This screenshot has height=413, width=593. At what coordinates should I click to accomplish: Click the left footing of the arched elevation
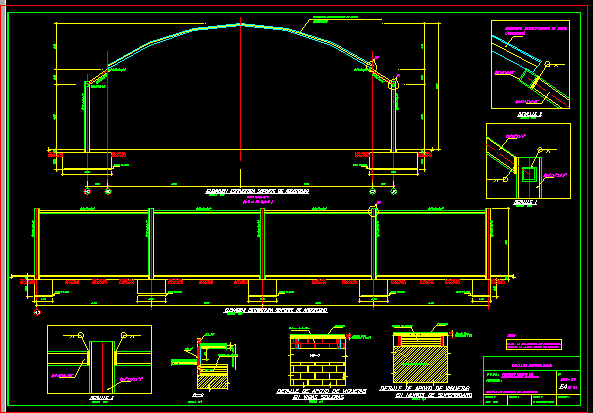[87, 161]
